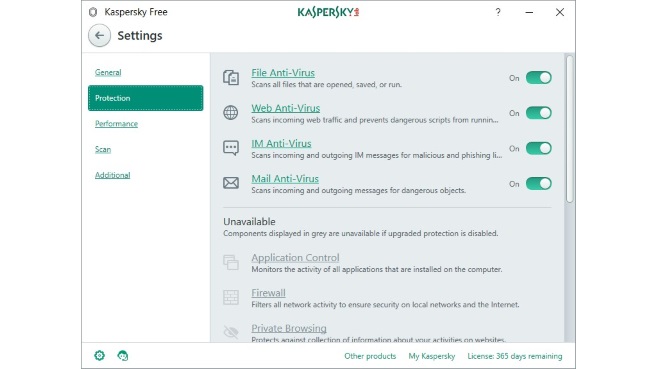Click the File Anti-Virus document icon
The height and width of the screenshot is (369, 657).
pyautogui.click(x=231, y=78)
